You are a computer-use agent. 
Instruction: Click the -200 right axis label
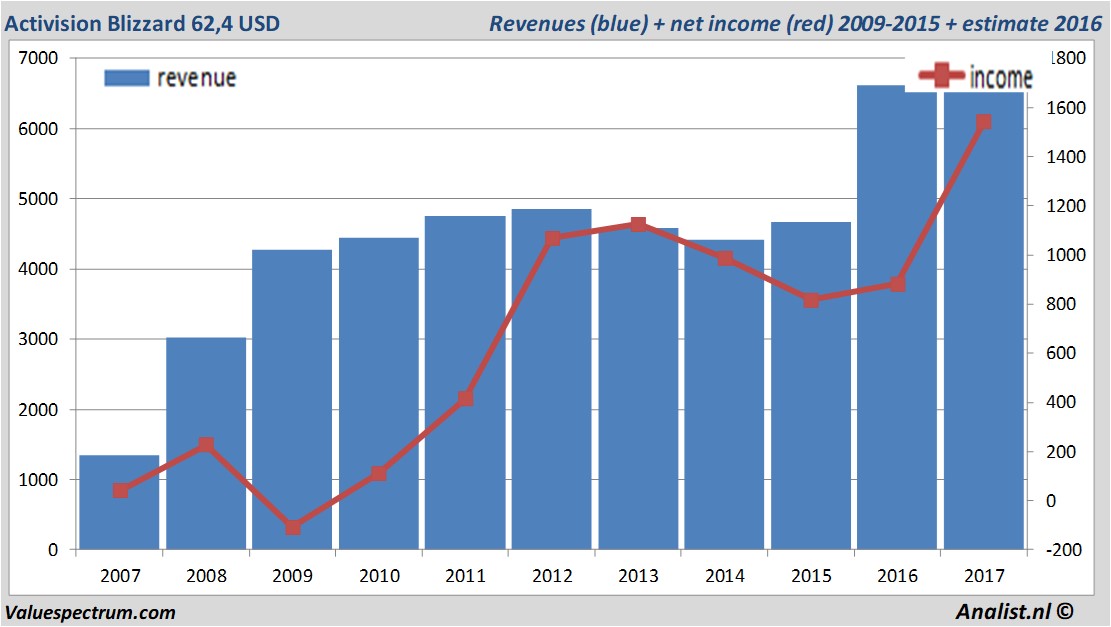(x=1062, y=550)
